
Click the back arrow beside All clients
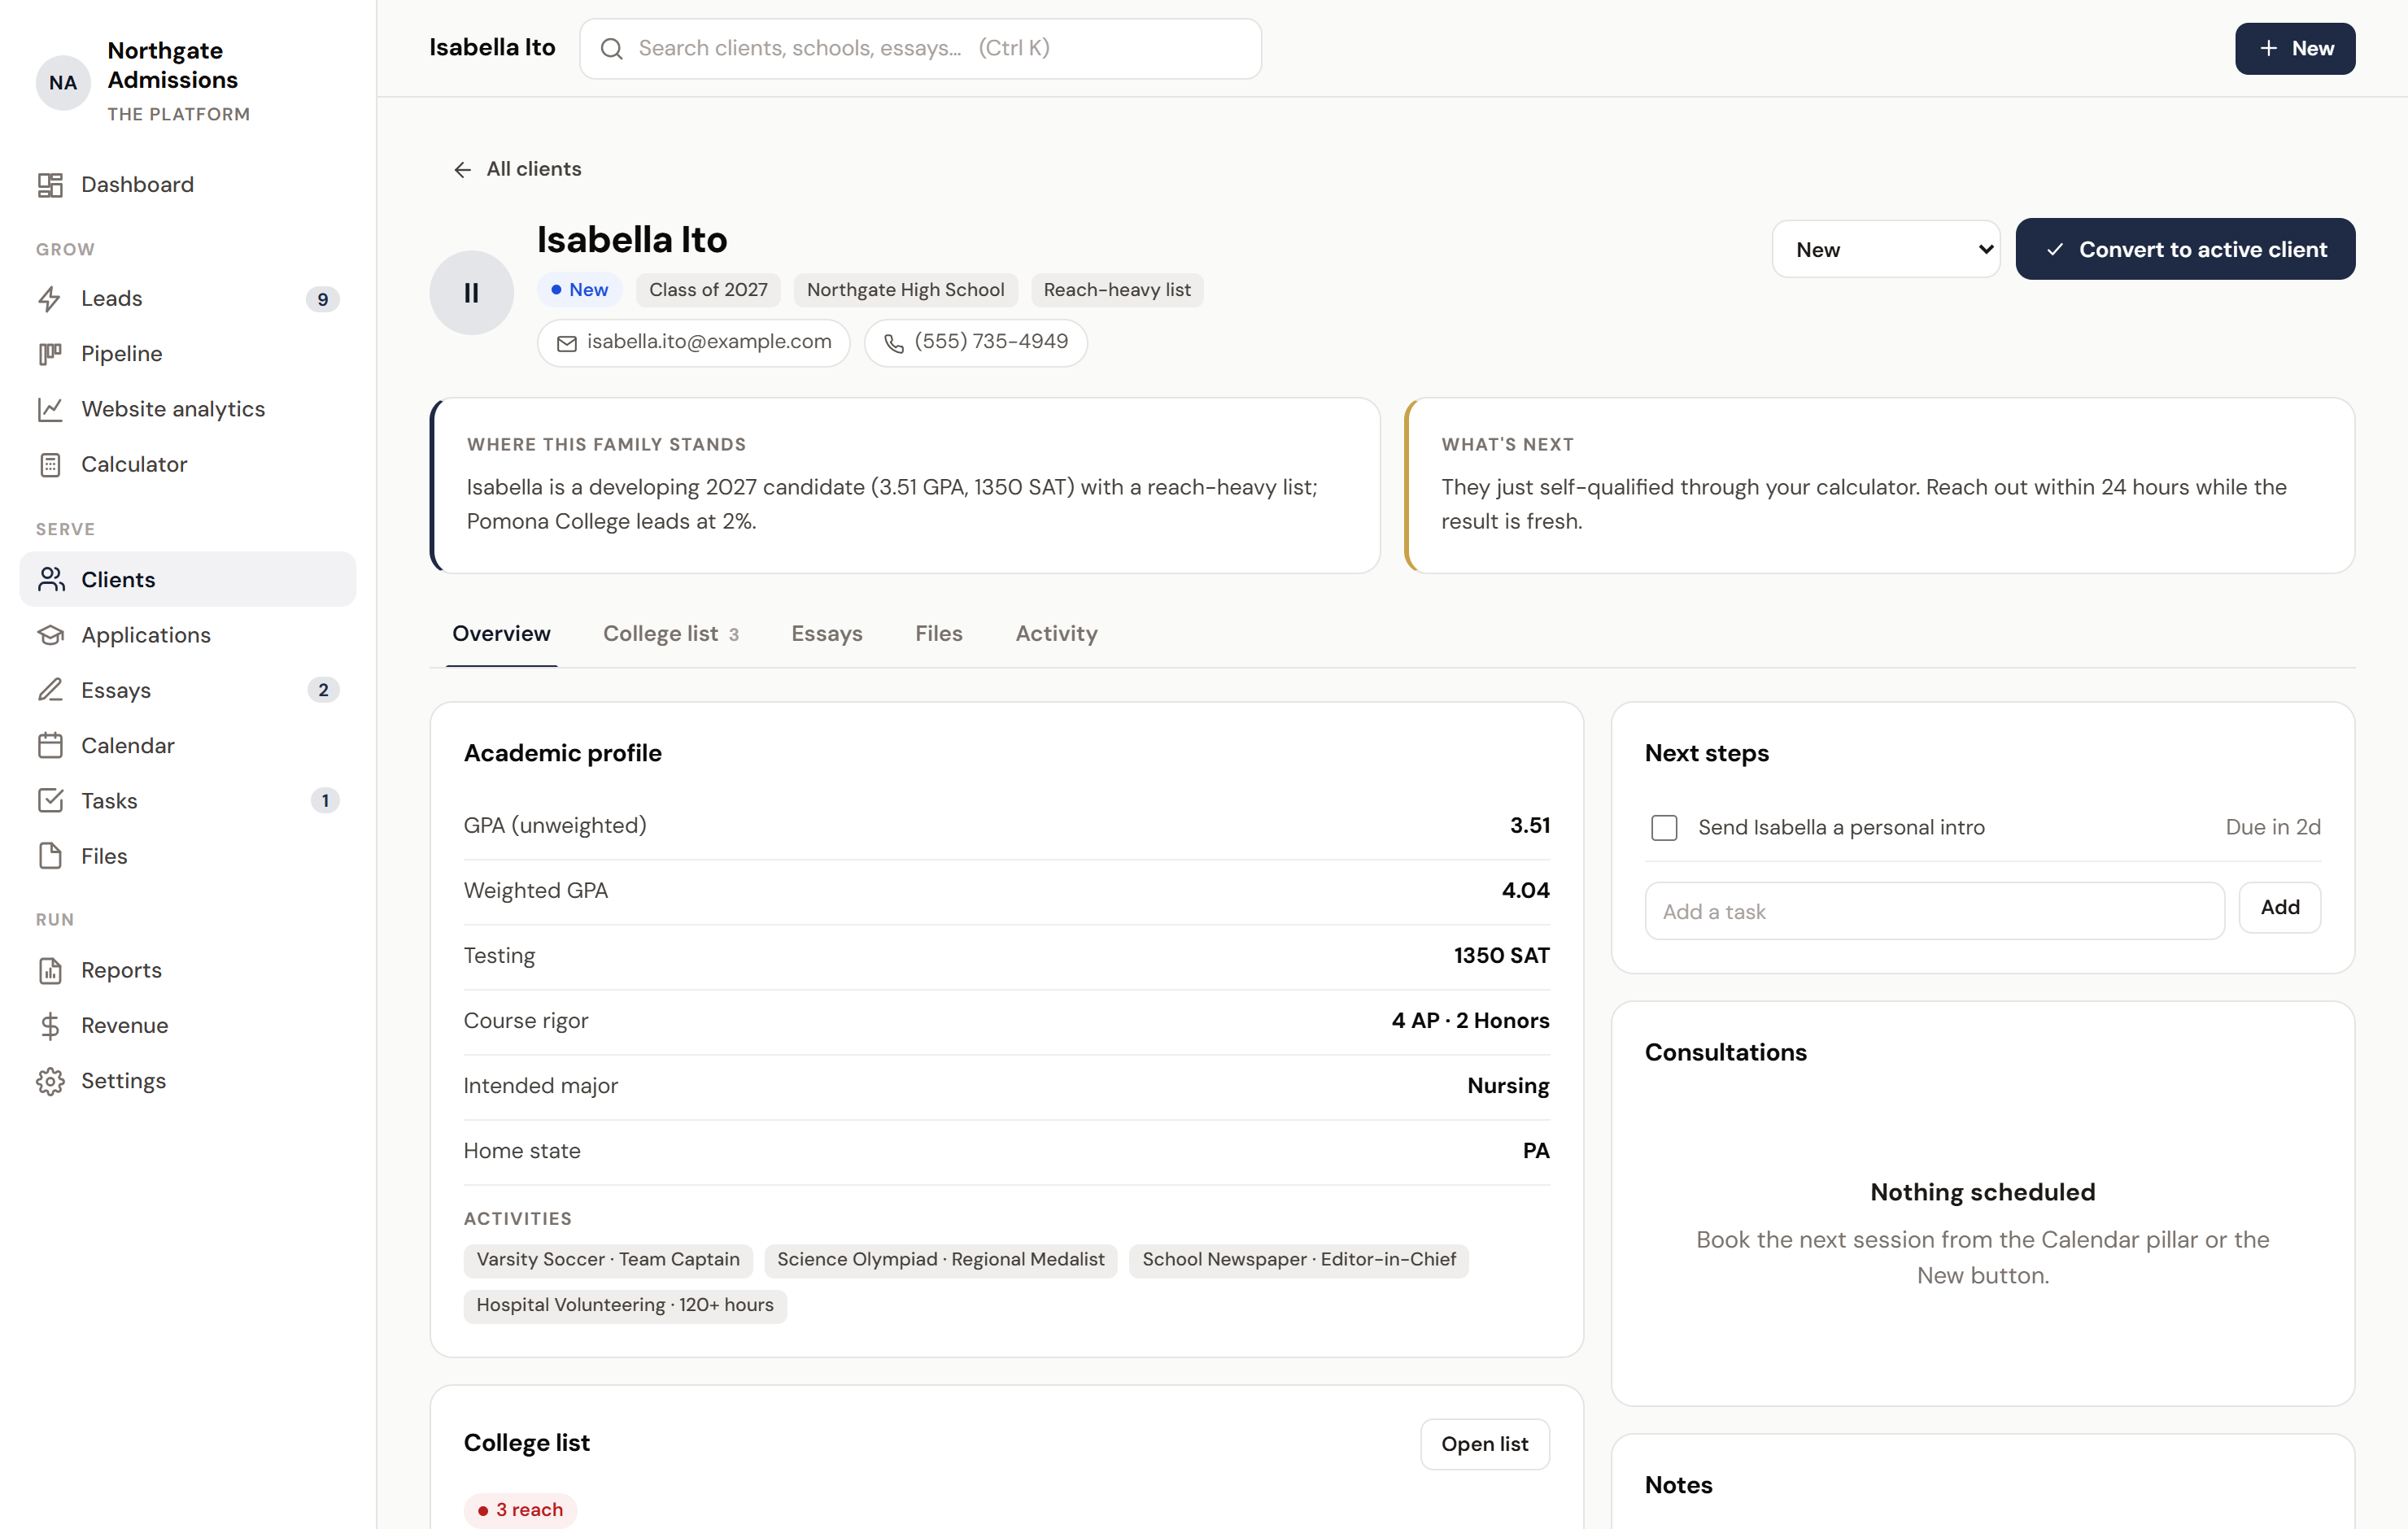[462, 170]
